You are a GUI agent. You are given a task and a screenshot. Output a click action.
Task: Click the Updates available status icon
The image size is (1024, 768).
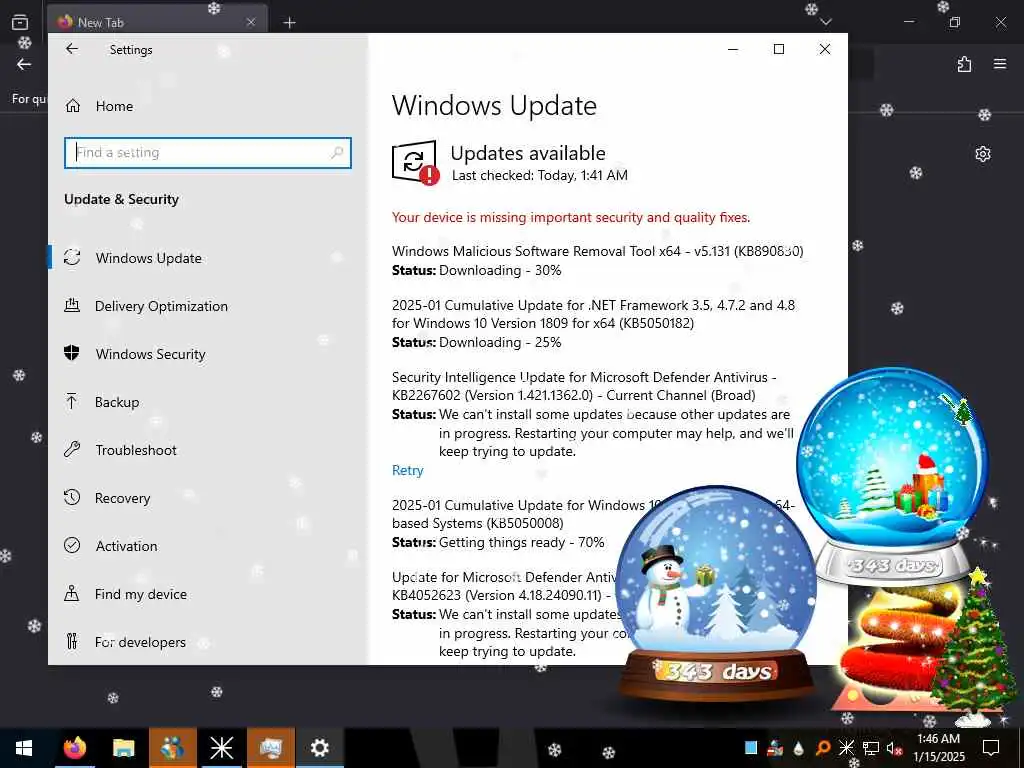click(x=415, y=163)
